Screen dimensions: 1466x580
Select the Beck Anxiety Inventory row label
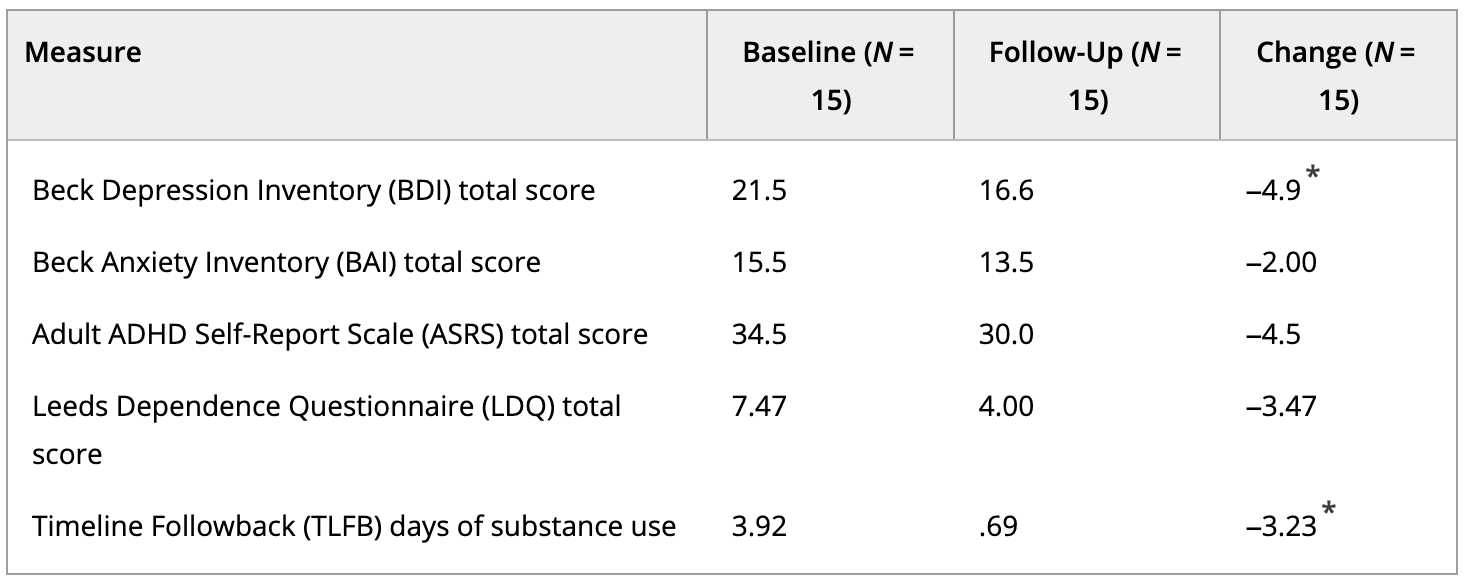[286, 262]
